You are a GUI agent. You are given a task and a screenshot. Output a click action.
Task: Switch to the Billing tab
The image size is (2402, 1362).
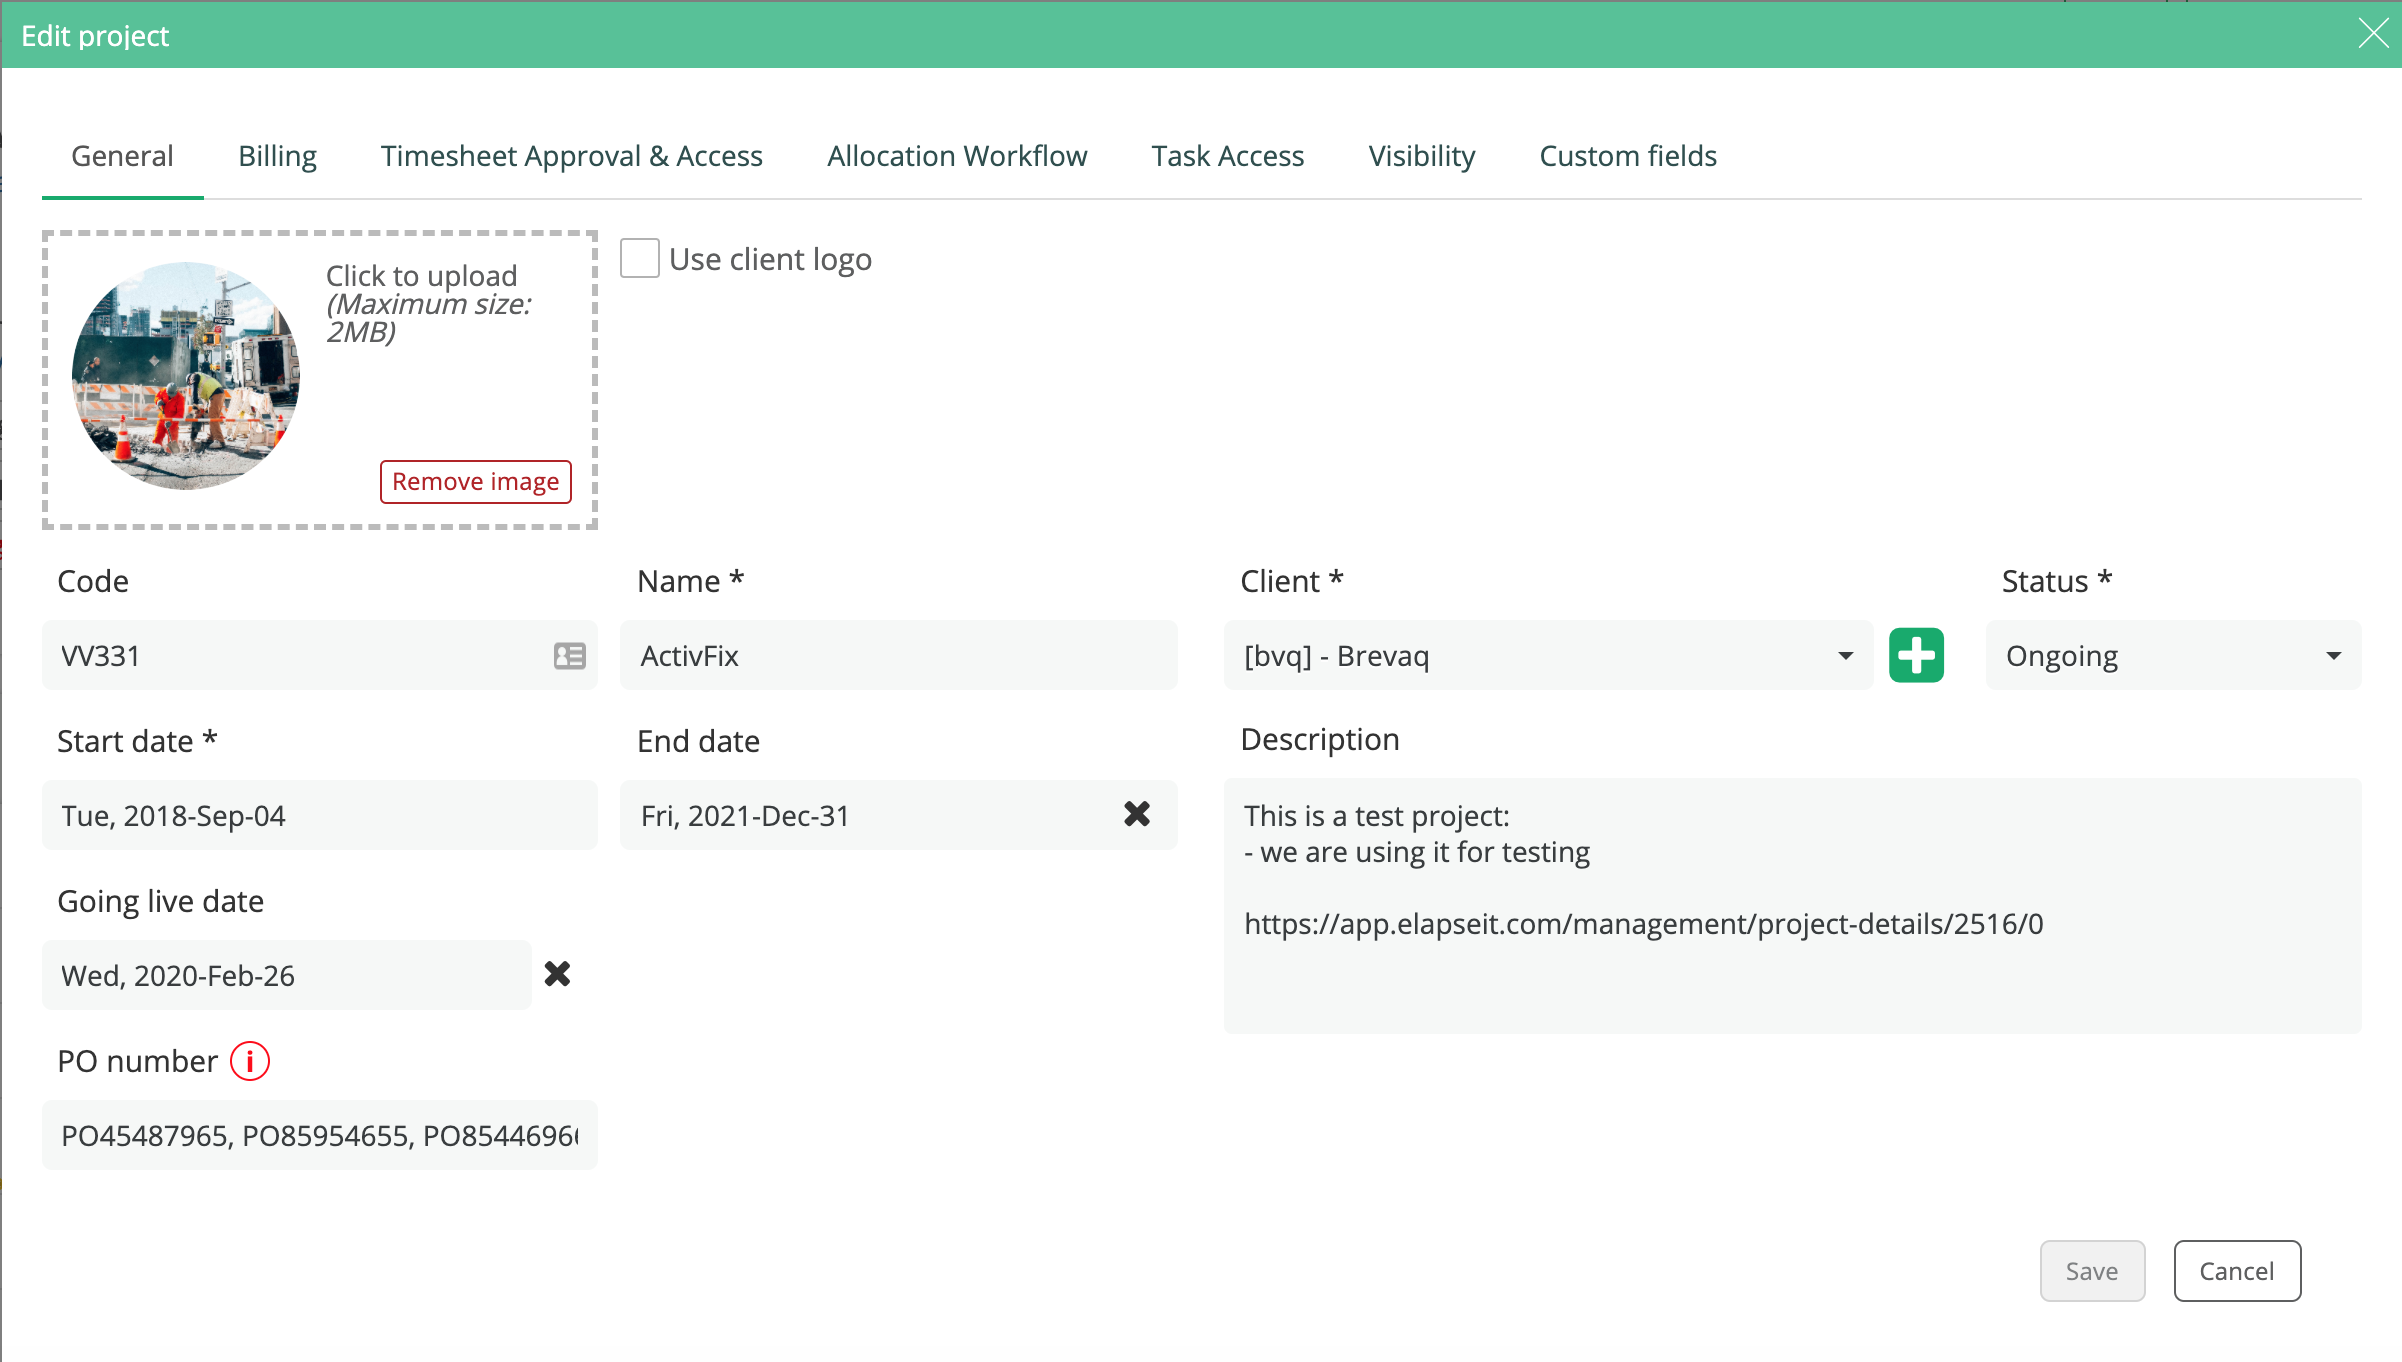277,157
